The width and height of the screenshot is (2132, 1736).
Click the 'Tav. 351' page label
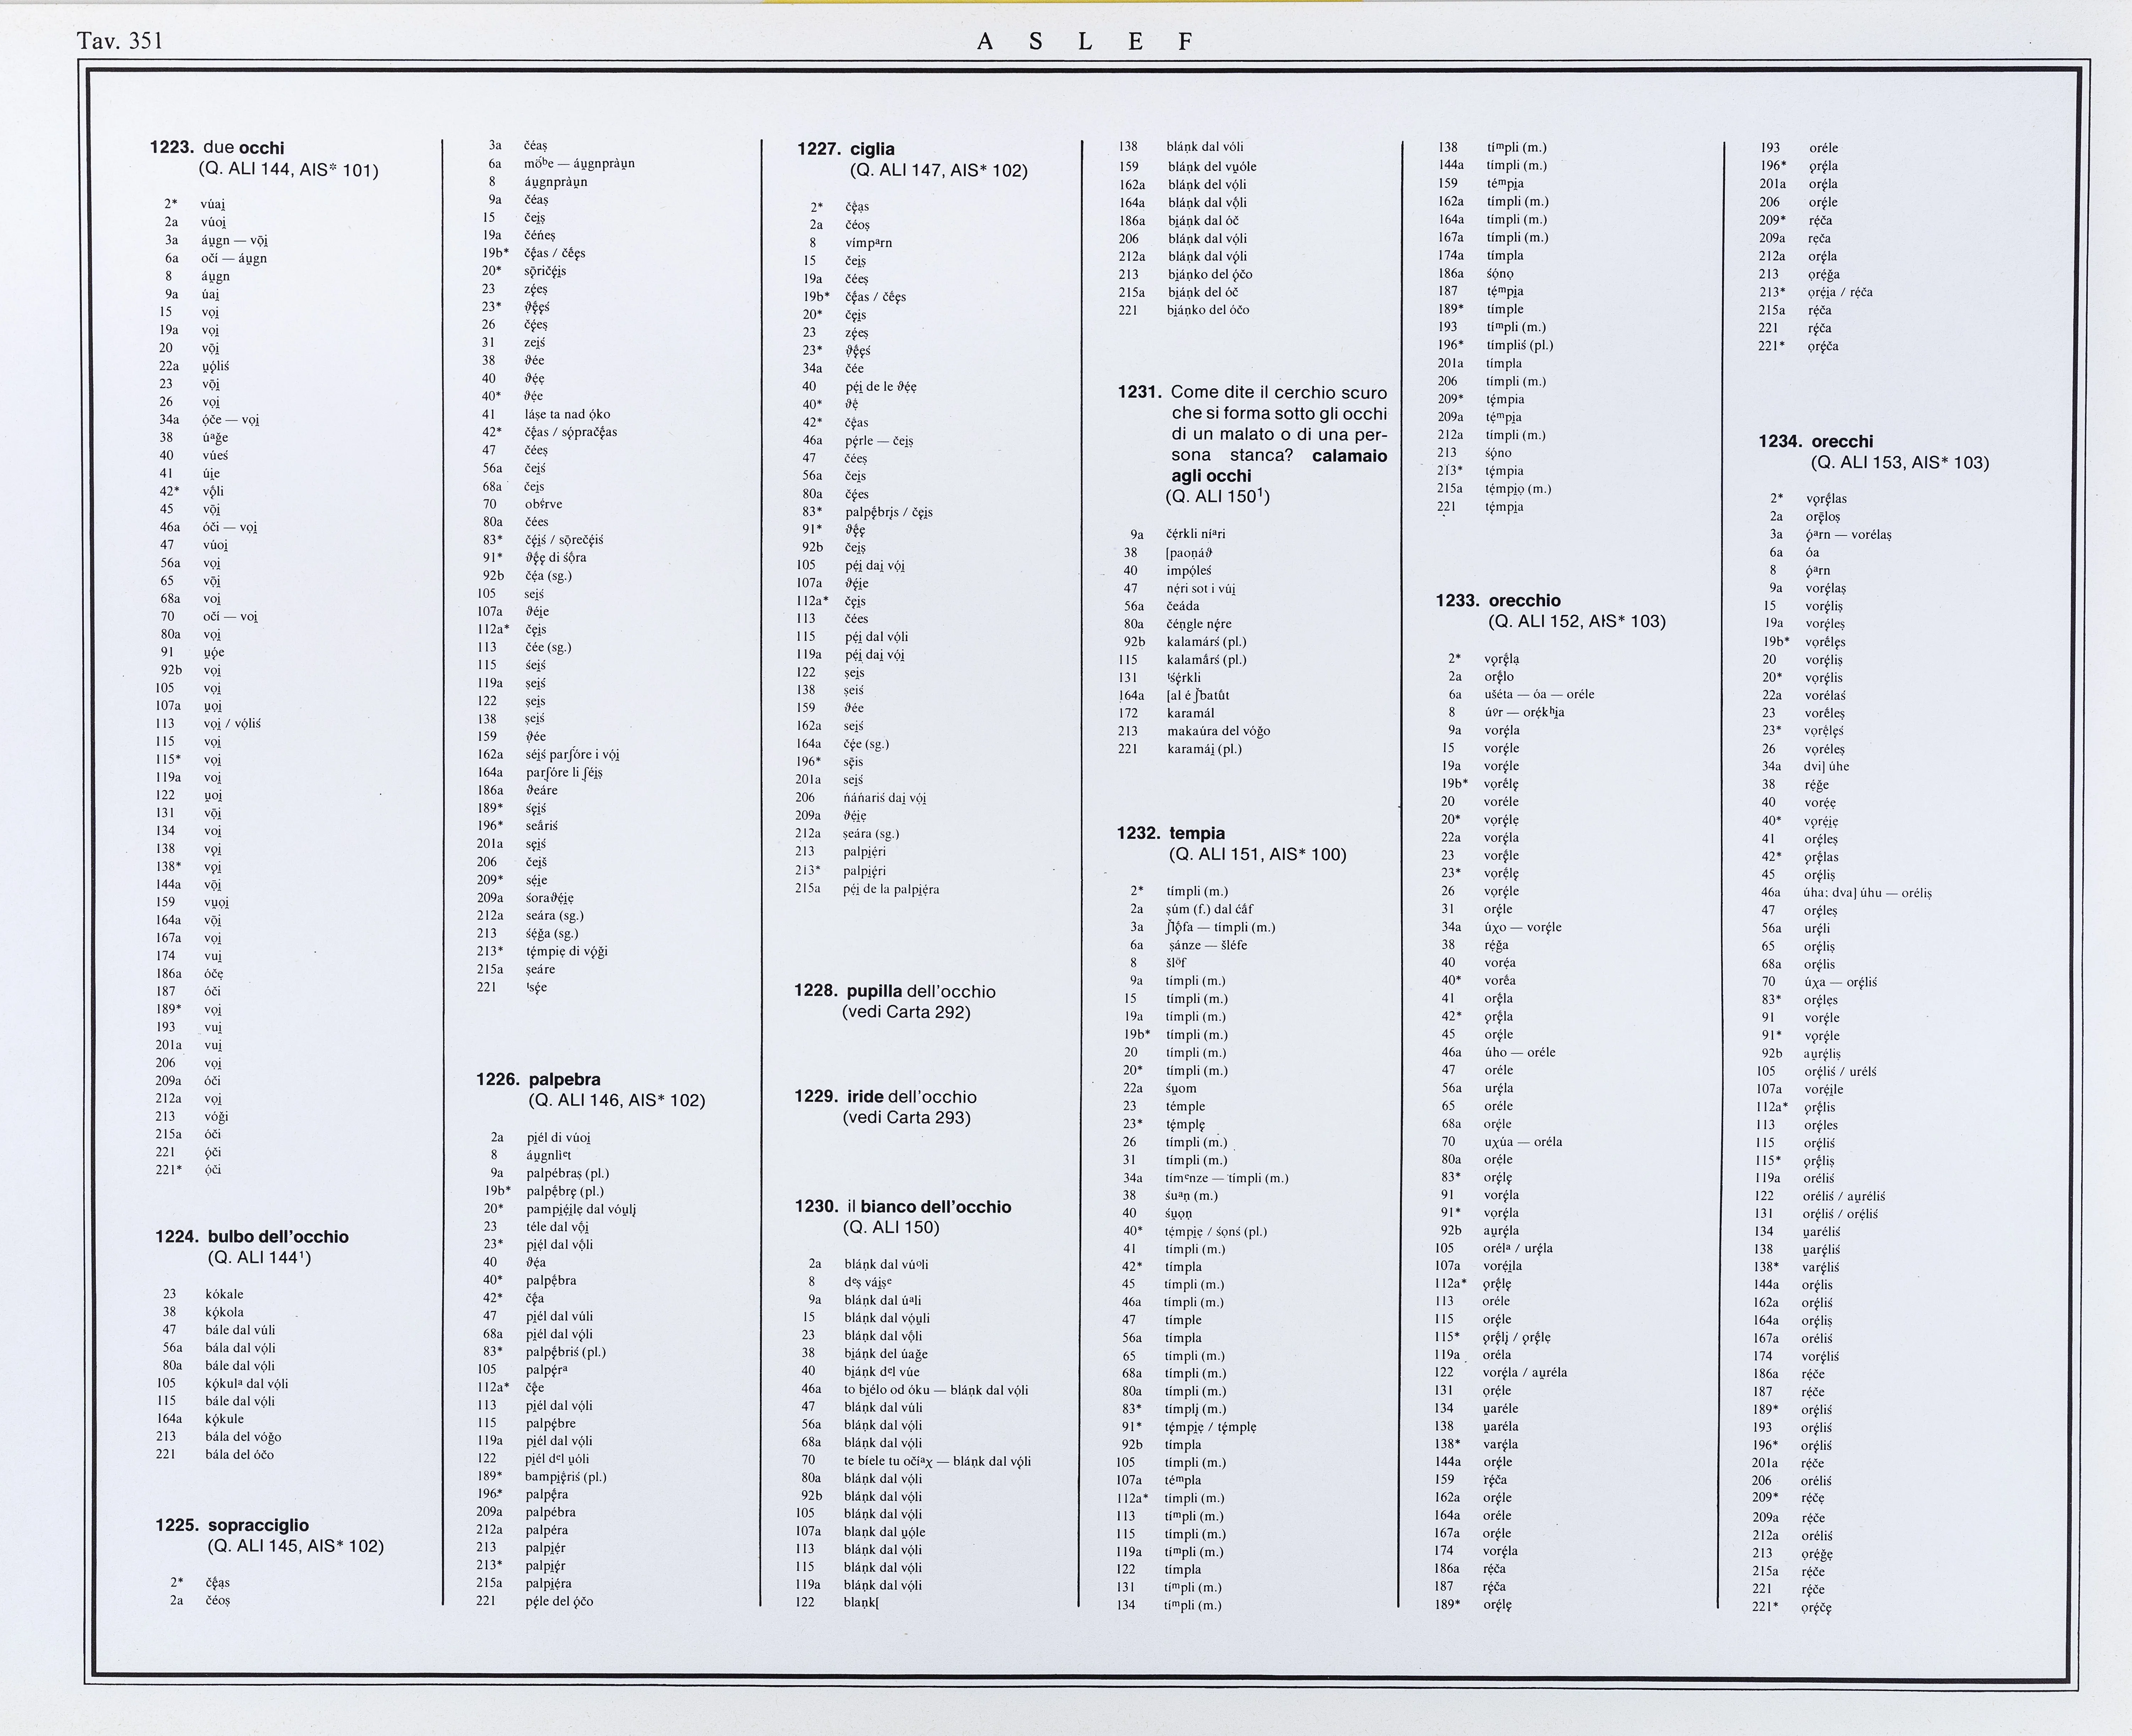pos(119,41)
